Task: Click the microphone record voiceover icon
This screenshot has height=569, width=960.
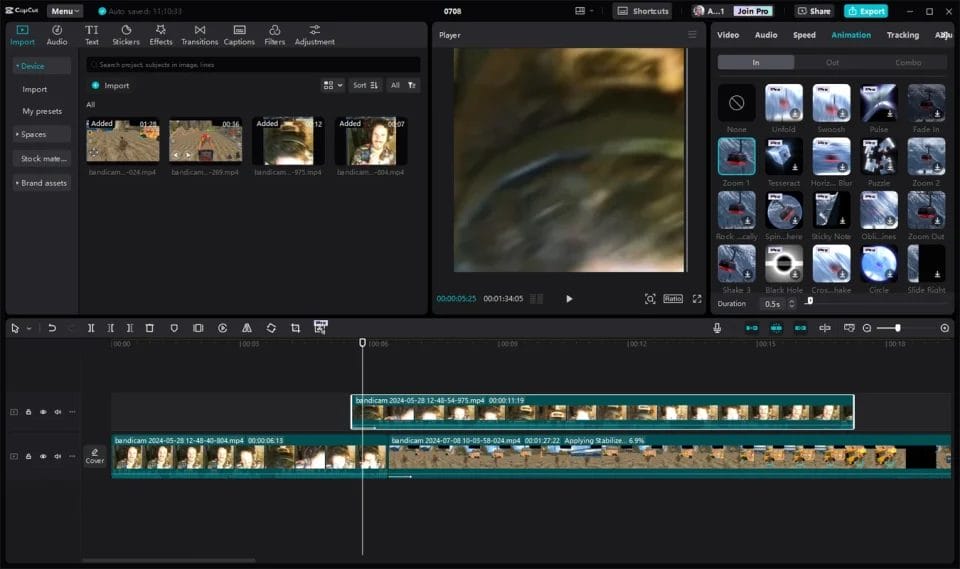Action: tap(717, 328)
